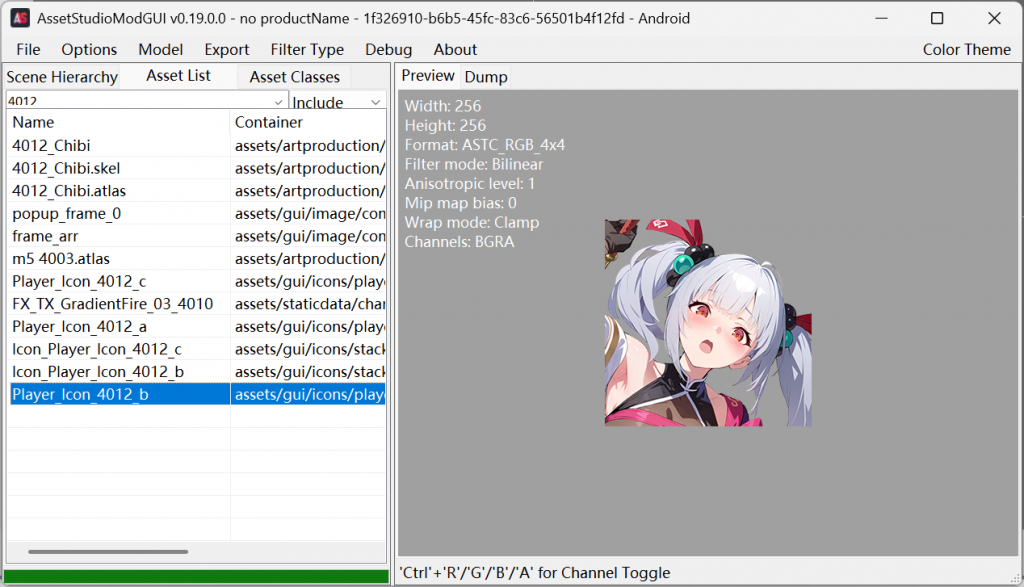The image size is (1024, 587).
Task: Click the character preview image
Action: 708,323
